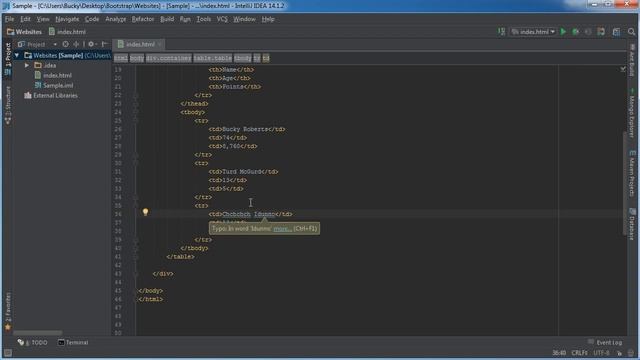This screenshot has height=360, width=640.
Task: Click the 'Turd McGurd' code line
Action: coord(243,172)
